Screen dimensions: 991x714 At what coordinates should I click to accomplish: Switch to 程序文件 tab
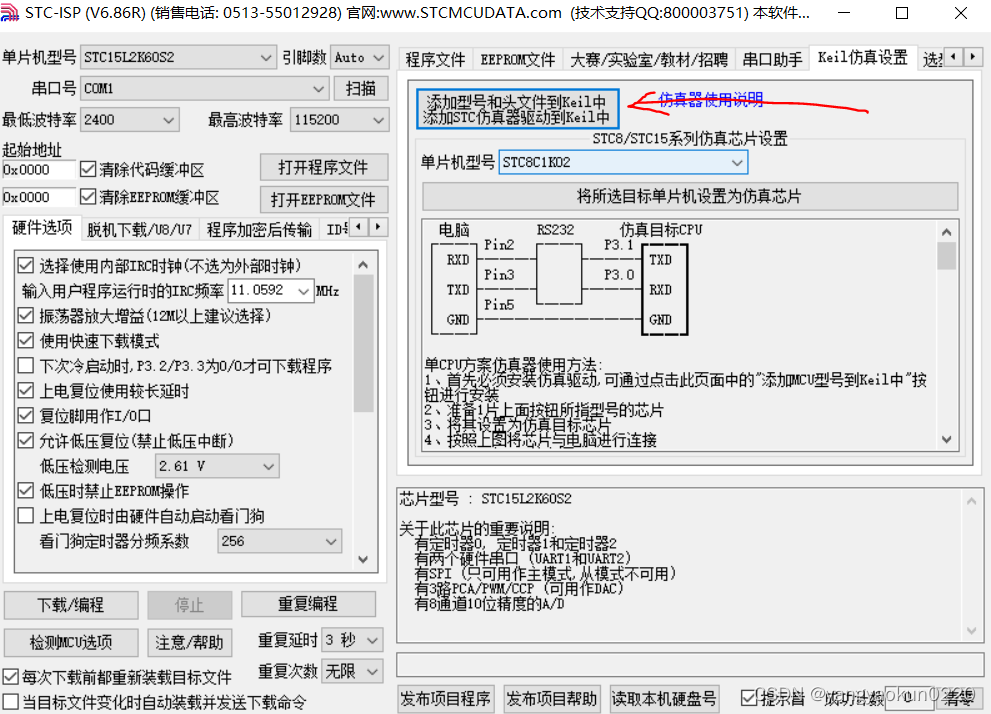435,59
